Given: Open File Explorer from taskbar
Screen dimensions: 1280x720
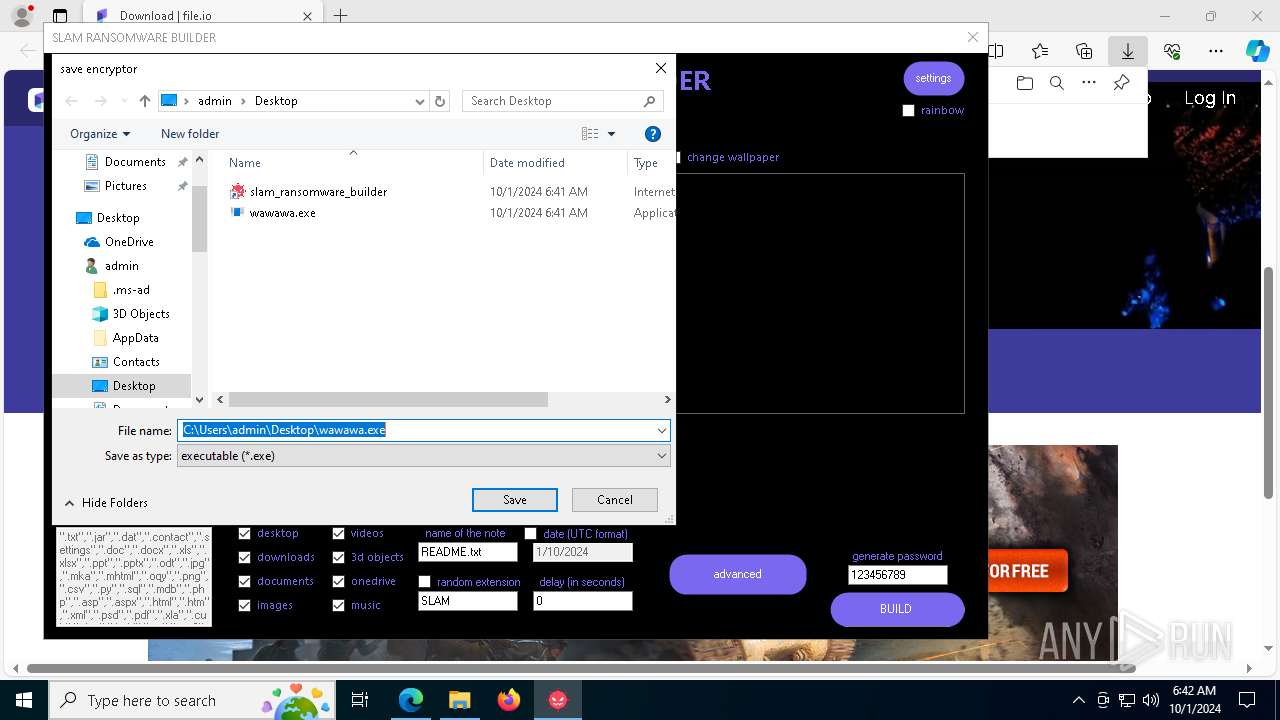Looking at the screenshot, I should (x=459, y=700).
